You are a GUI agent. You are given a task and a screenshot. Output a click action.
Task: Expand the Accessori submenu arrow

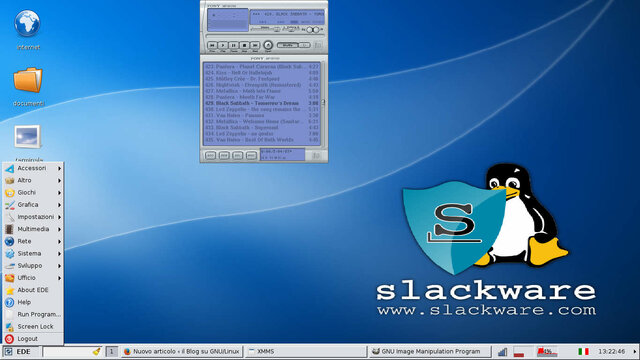click(x=59, y=168)
